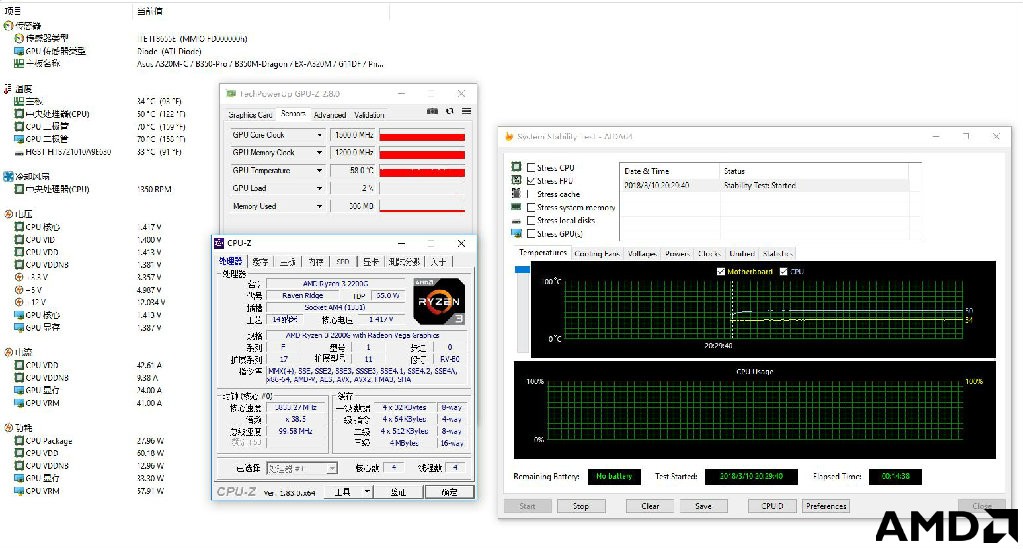This screenshot has width=1023, height=549.
Task: Click the blue temperature graph scale slider
Action: (x=523, y=269)
